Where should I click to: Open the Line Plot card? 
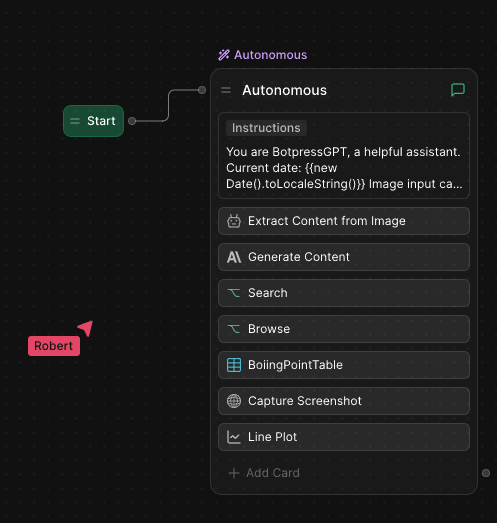tap(344, 437)
